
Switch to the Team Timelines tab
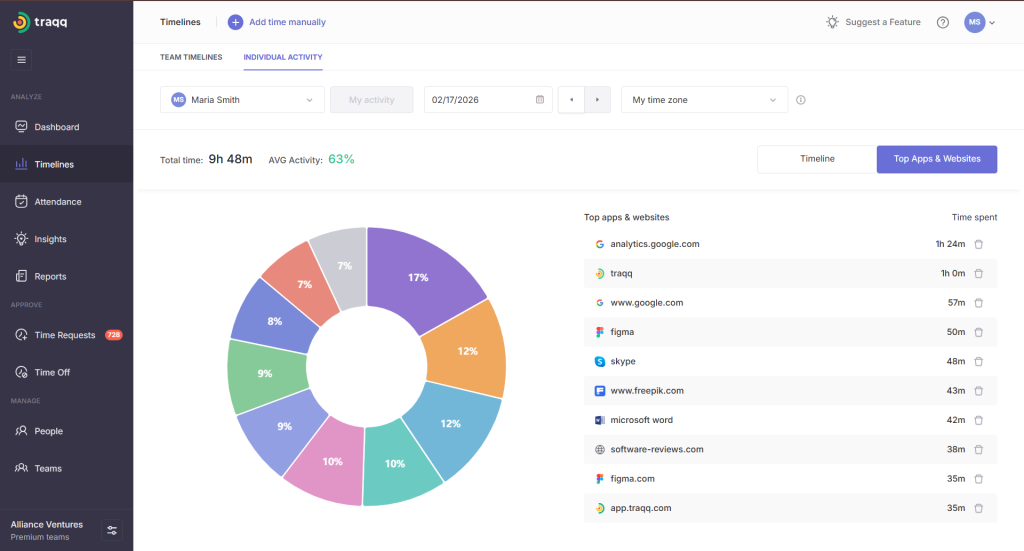coord(191,57)
